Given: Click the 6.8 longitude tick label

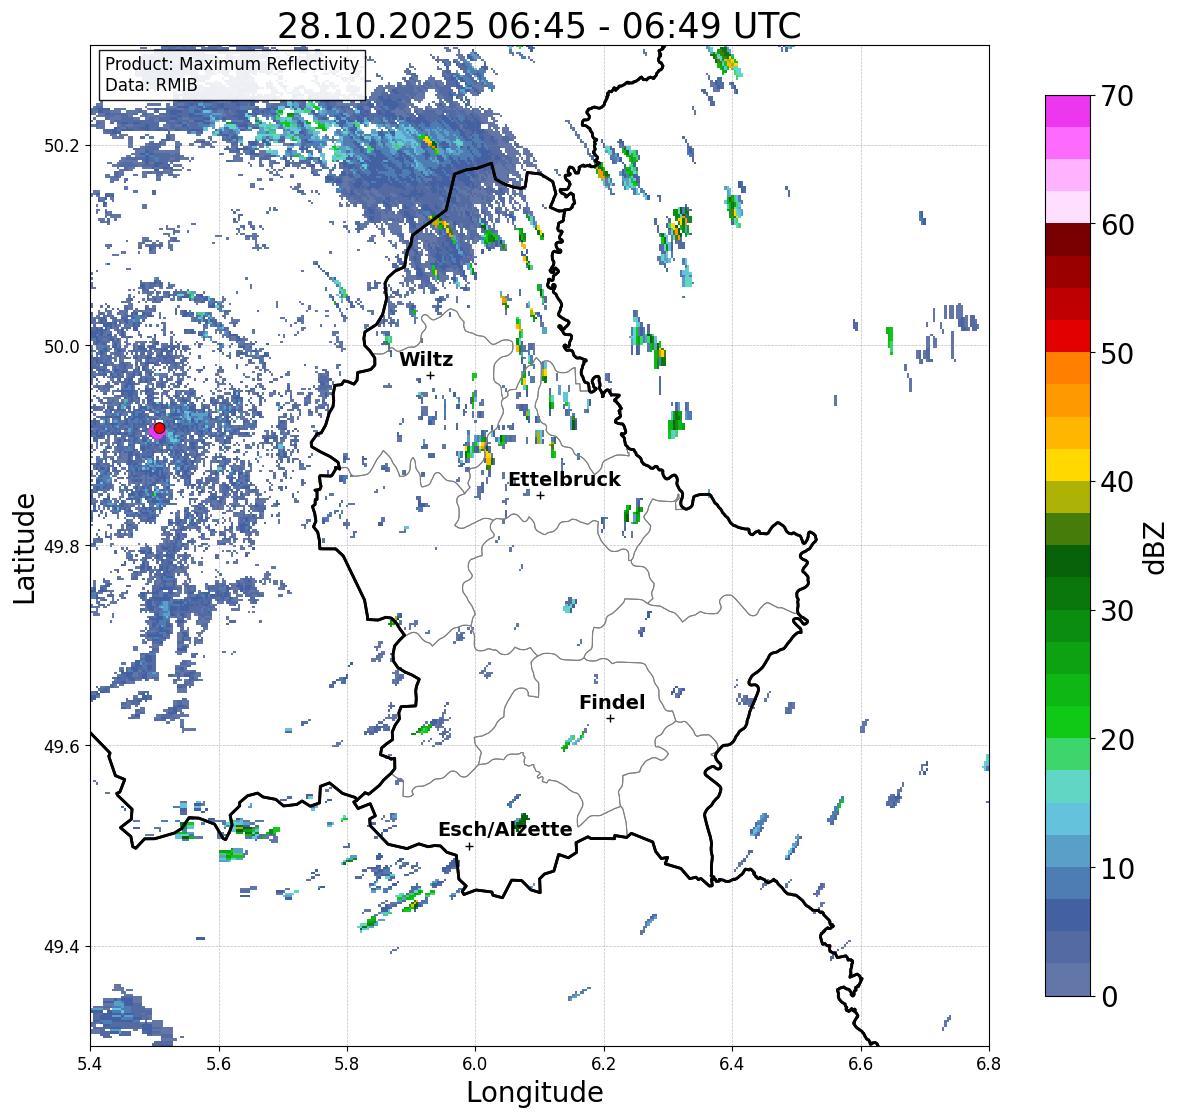Looking at the screenshot, I should point(989,1064).
